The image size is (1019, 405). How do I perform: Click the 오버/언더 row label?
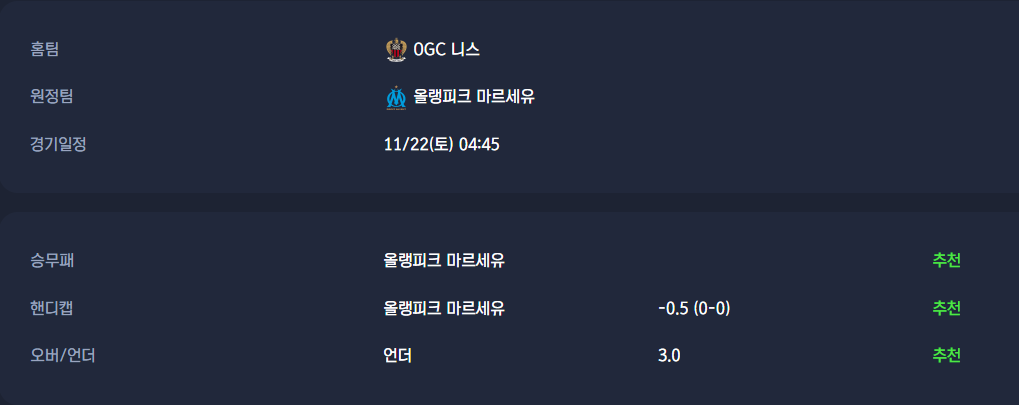pos(63,355)
